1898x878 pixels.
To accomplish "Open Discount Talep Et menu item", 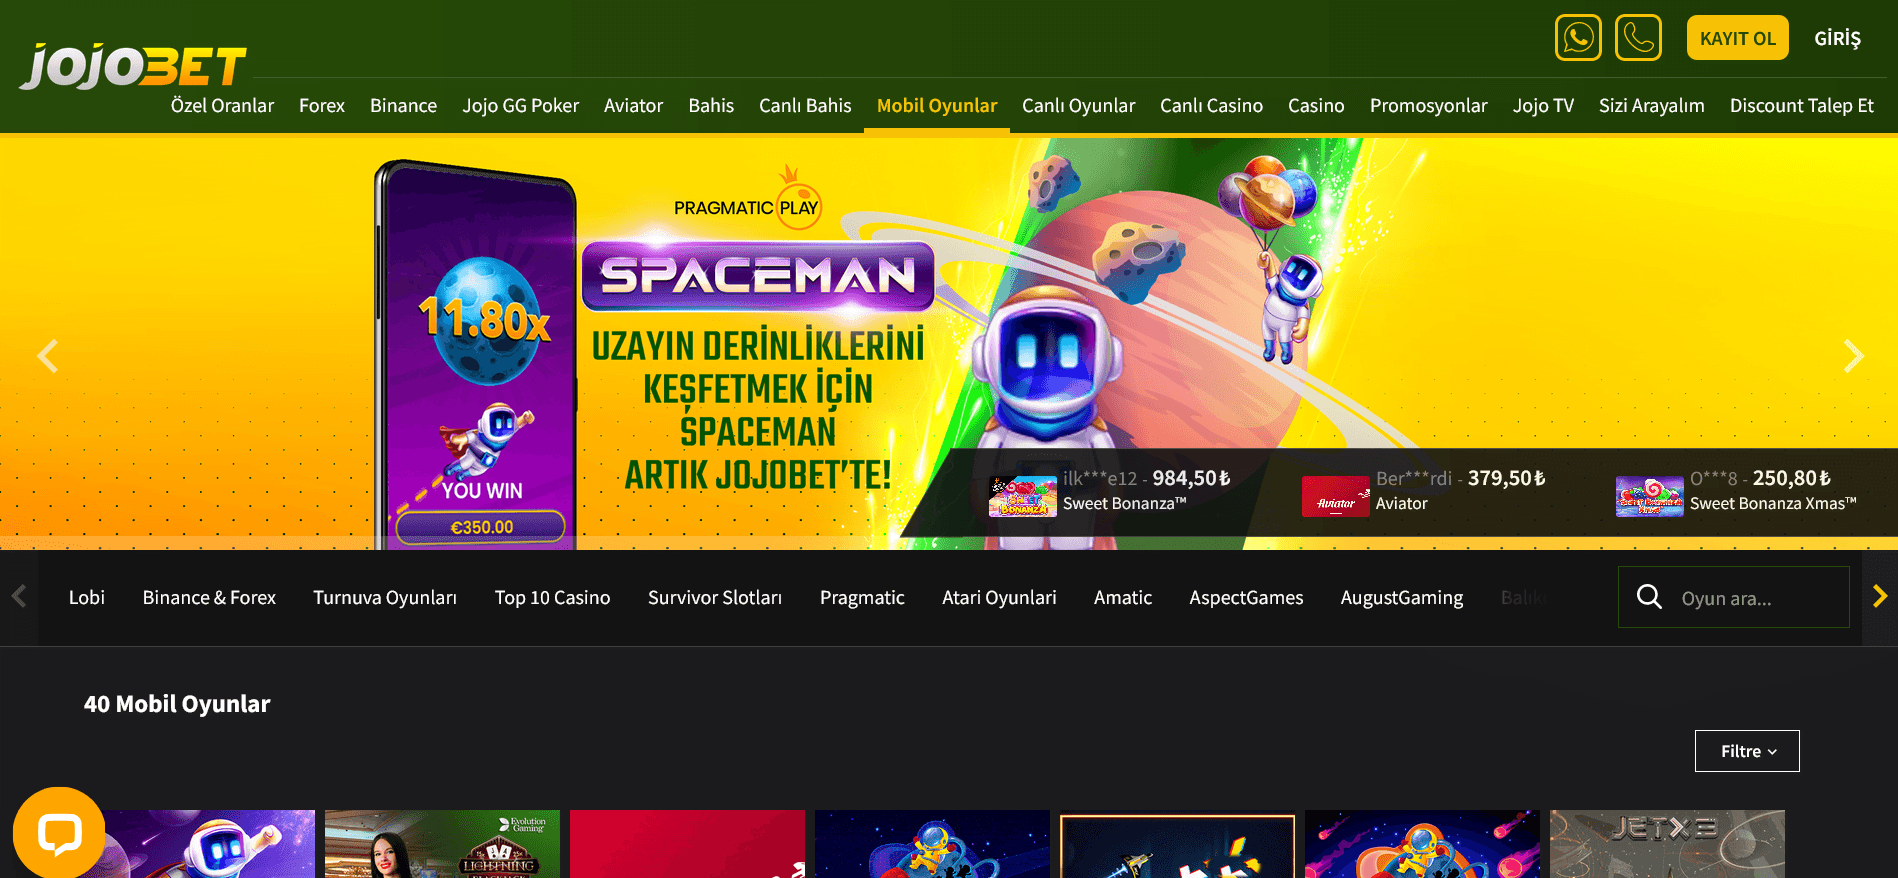I will click(1801, 105).
